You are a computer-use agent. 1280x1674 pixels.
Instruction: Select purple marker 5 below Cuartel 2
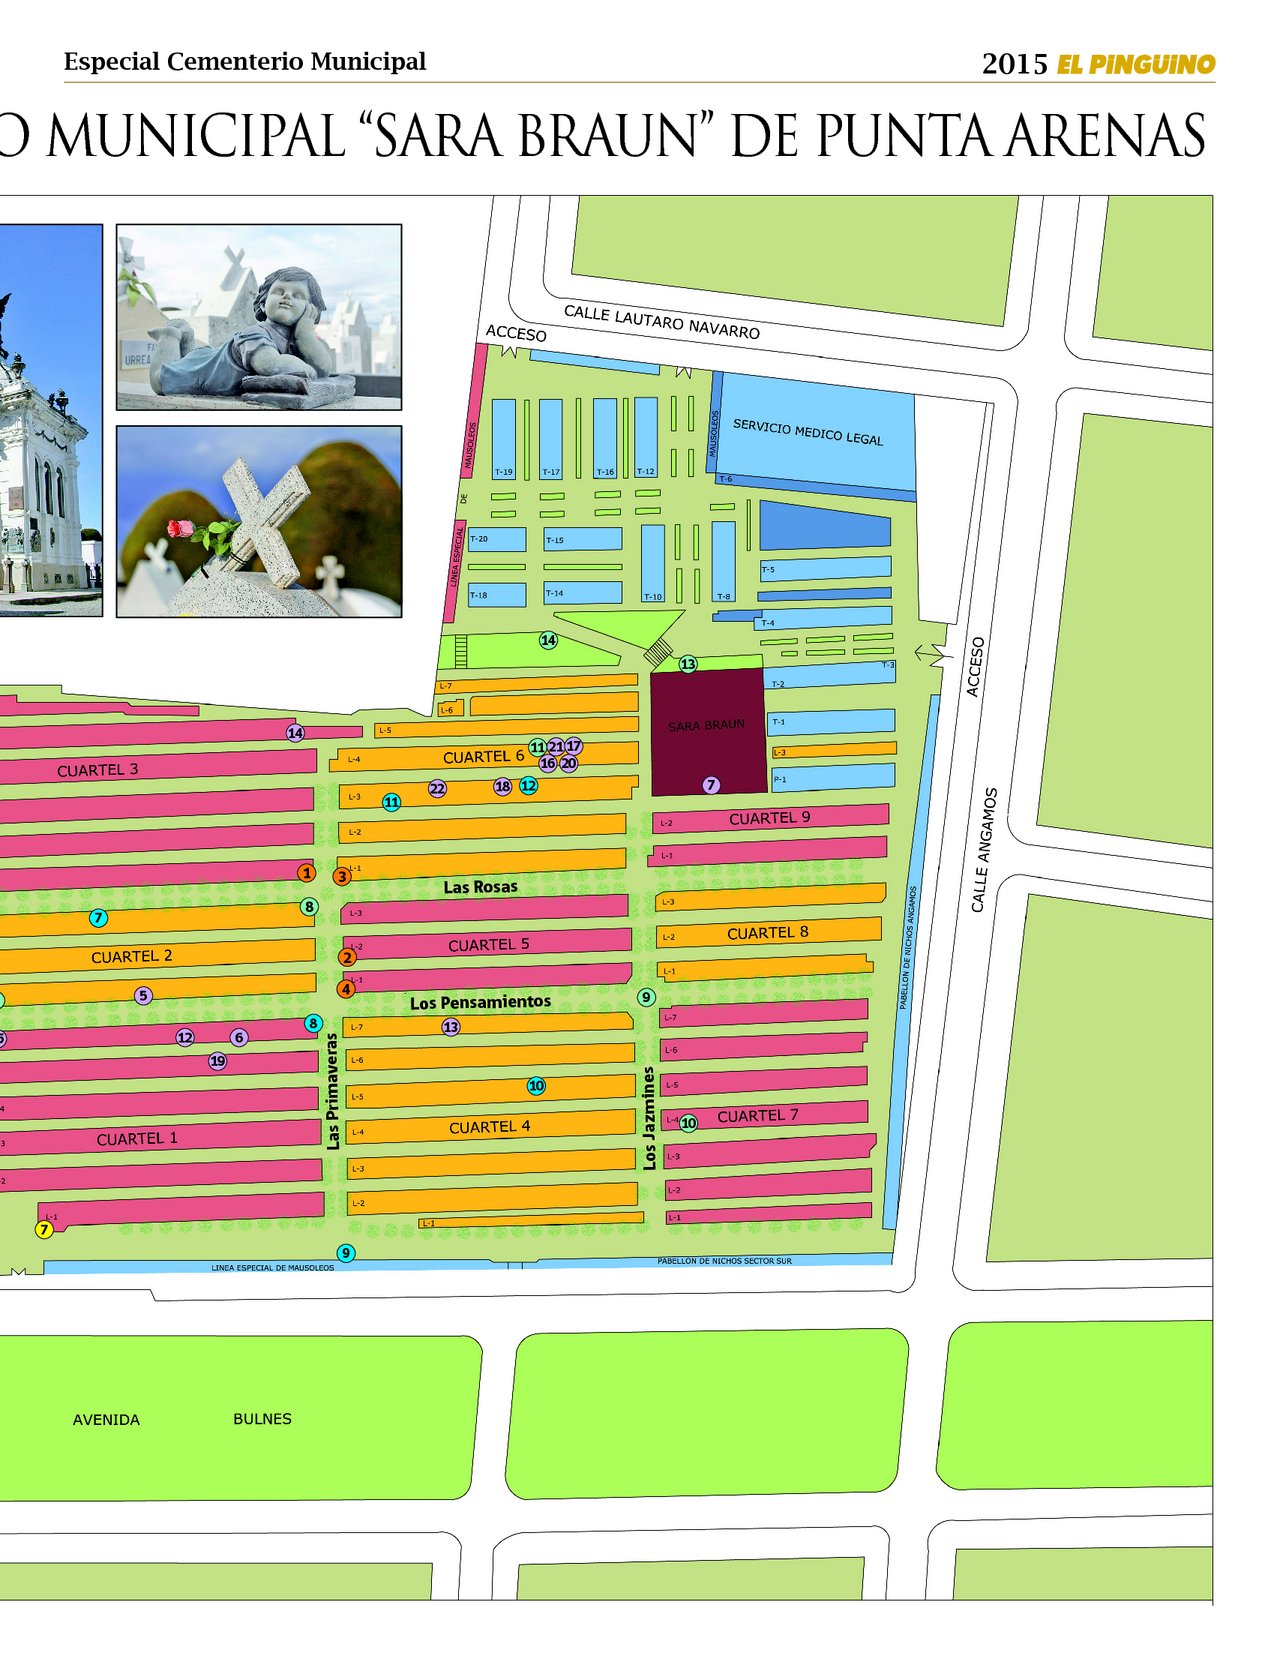(x=144, y=995)
